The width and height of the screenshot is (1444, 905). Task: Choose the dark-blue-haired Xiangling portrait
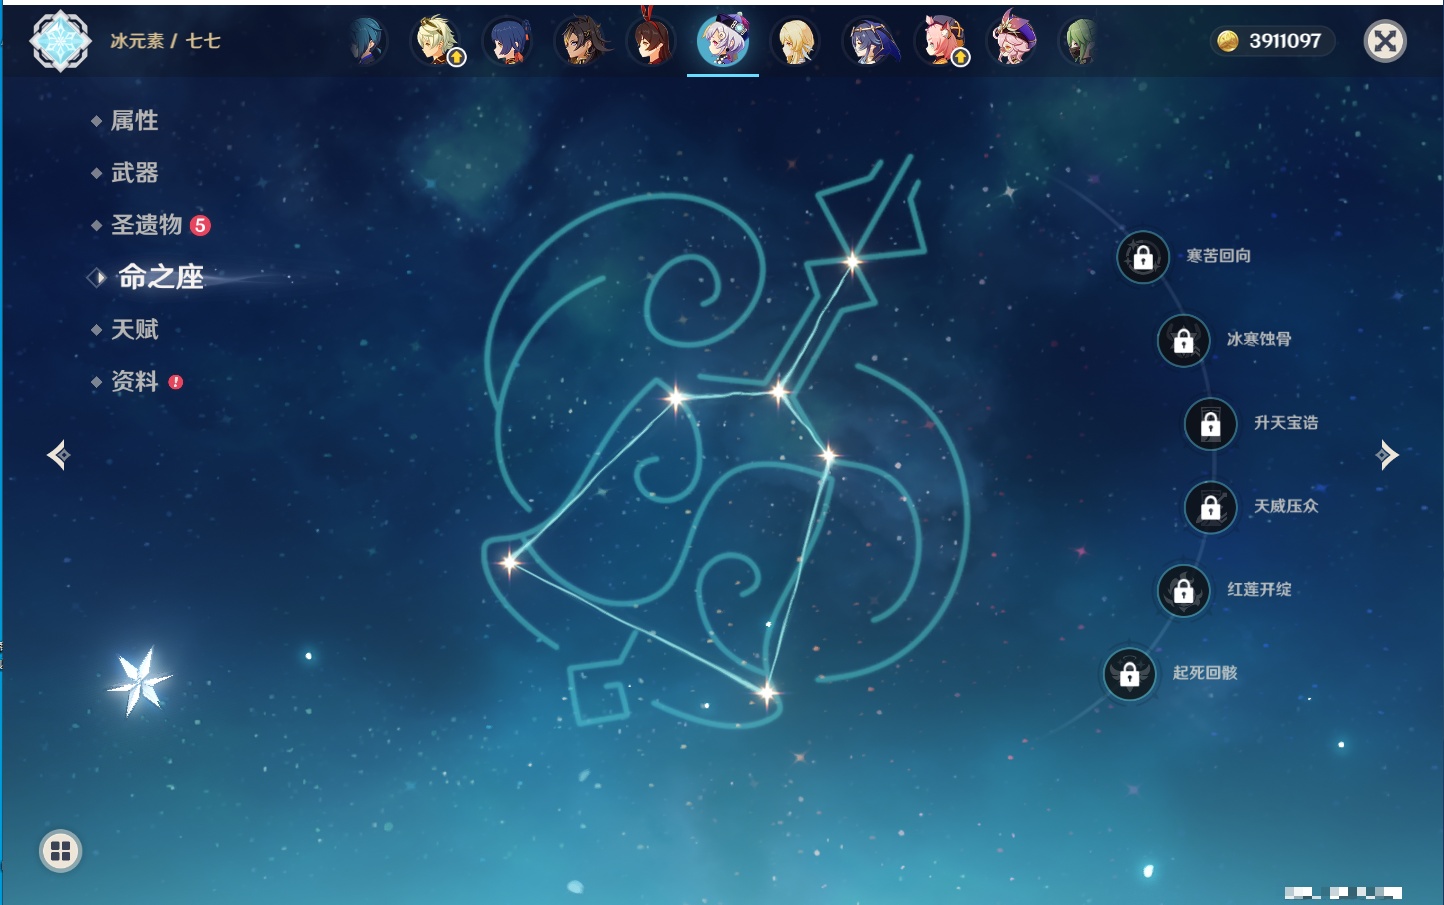point(509,42)
